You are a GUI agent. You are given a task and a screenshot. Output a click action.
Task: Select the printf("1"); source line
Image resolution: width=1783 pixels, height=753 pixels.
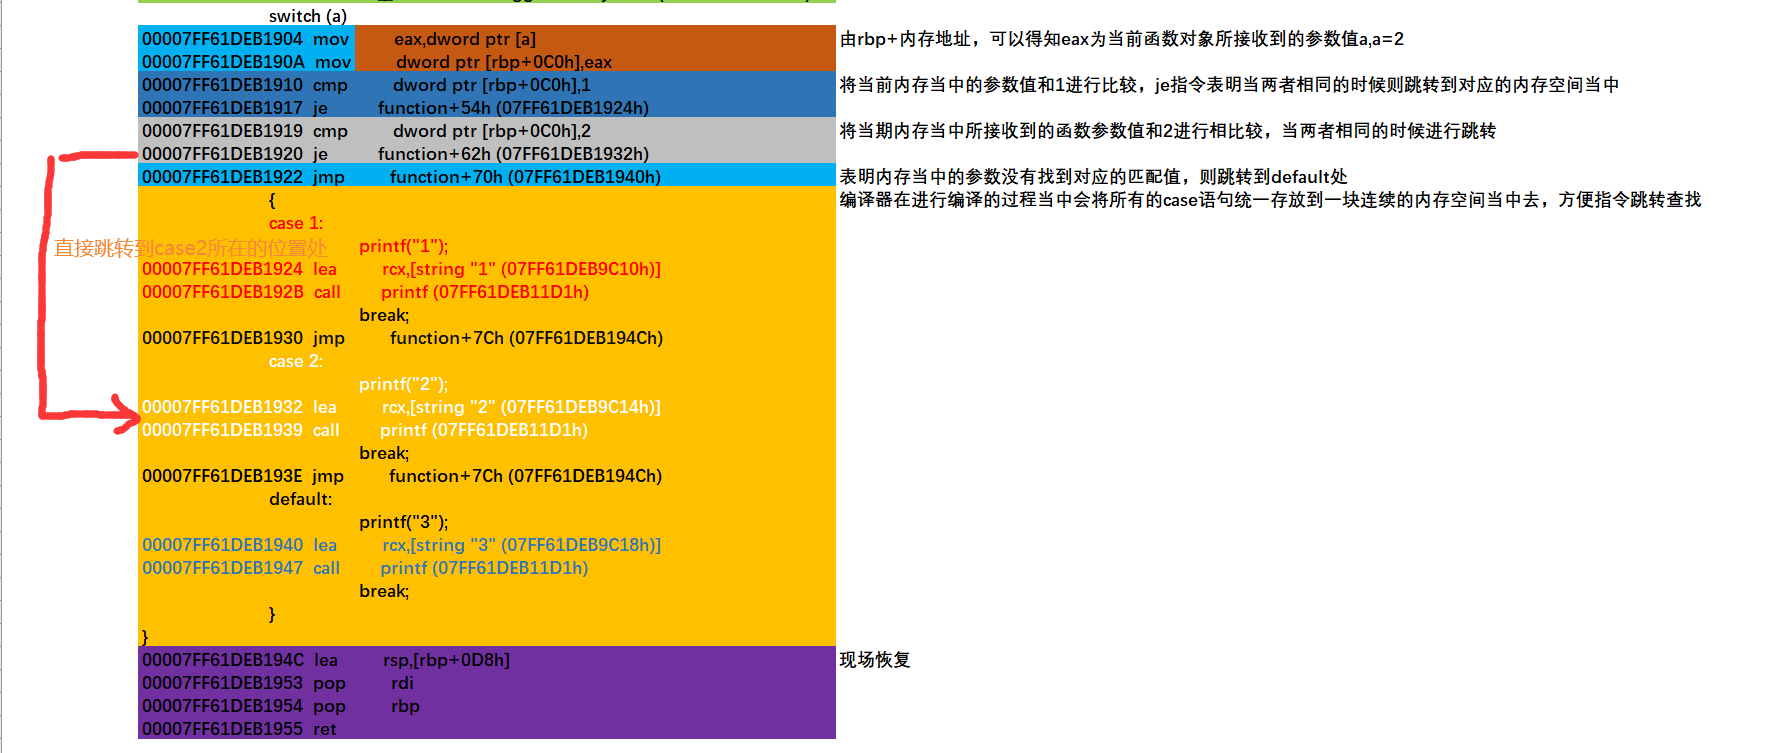[x=404, y=246]
